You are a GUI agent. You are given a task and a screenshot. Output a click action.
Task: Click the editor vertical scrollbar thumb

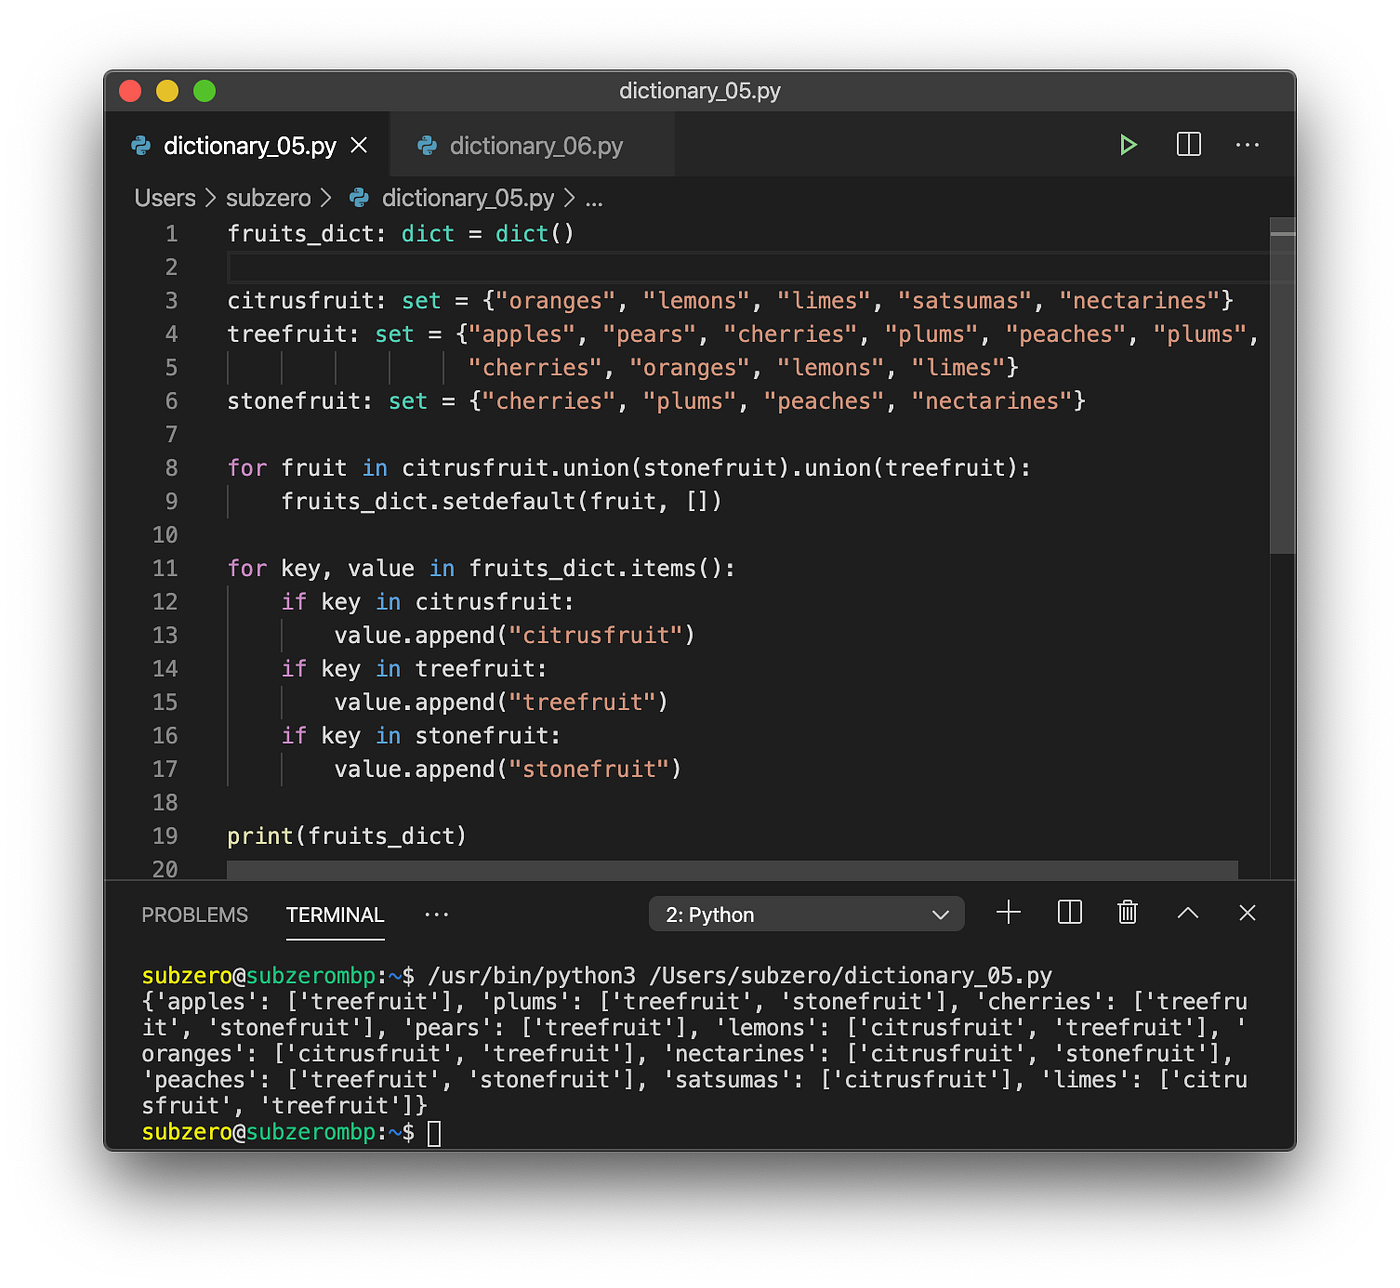pyautogui.click(x=1282, y=385)
